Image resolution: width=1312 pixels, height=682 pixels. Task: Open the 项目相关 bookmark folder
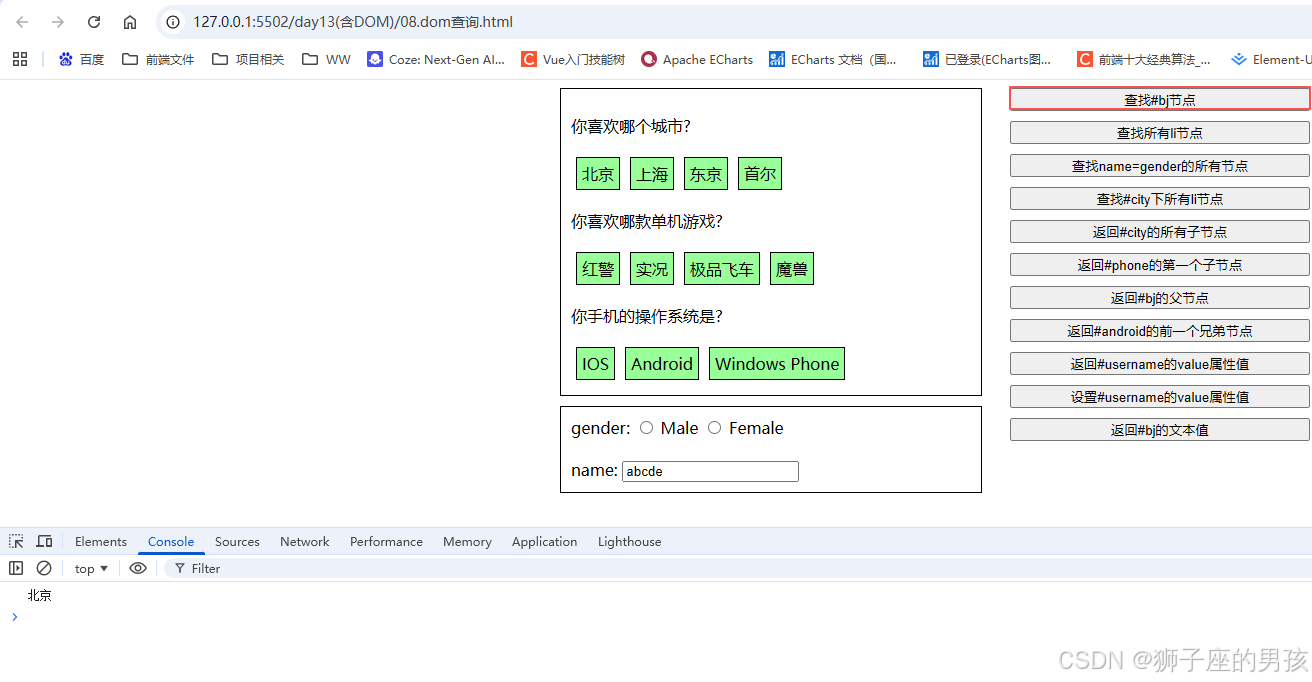(248, 59)
